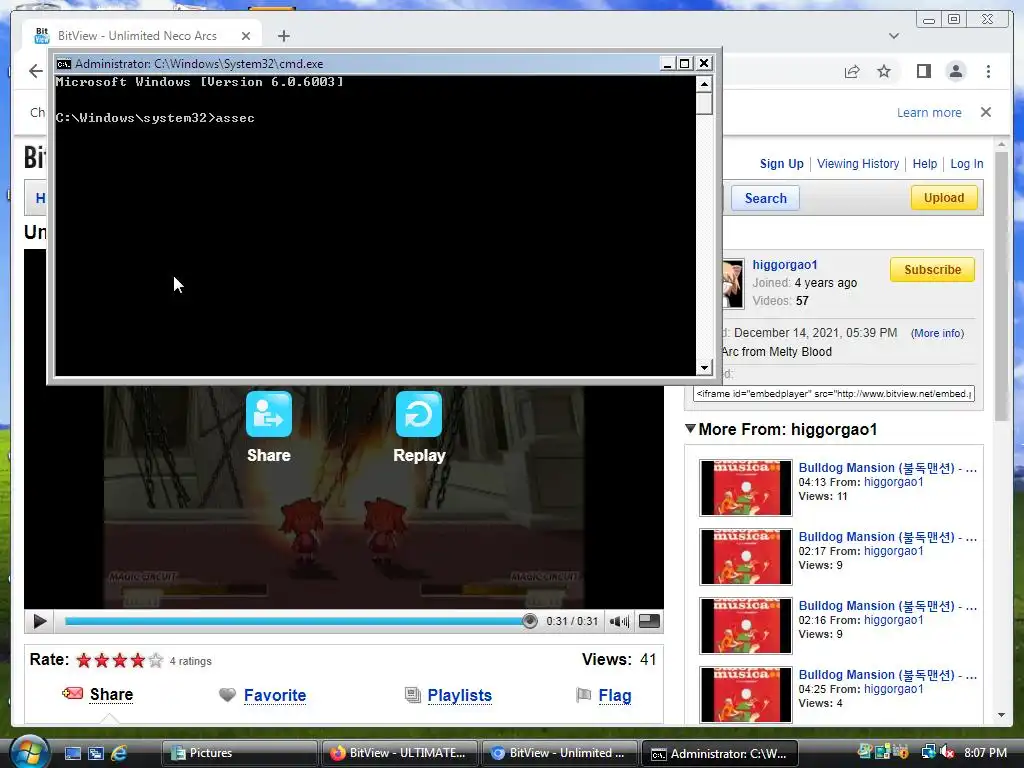Image resolution: width=1024 pixels, height=768 pixels.
Task: Click the Help link in header
Action: [924, 164]
